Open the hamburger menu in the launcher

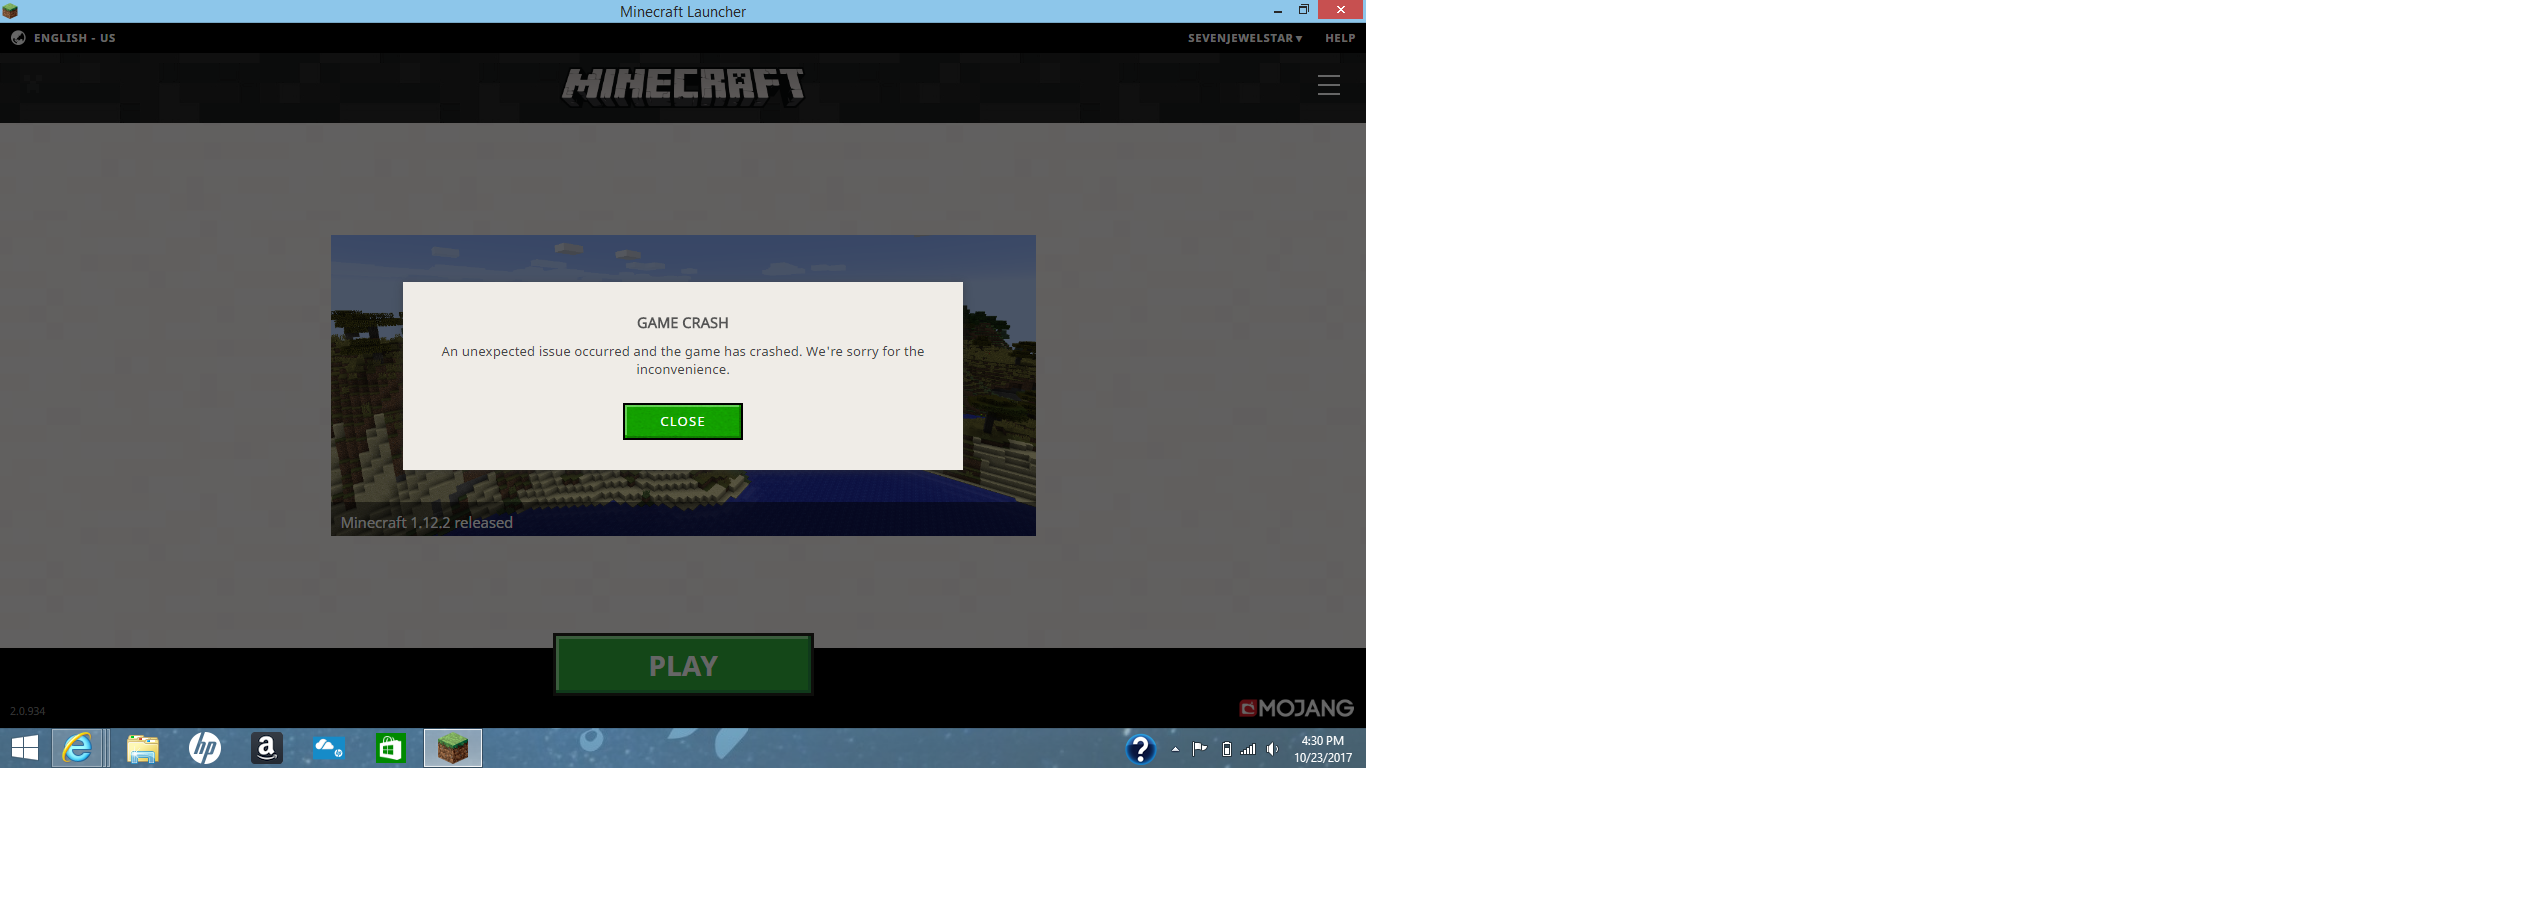point(1329,85)
